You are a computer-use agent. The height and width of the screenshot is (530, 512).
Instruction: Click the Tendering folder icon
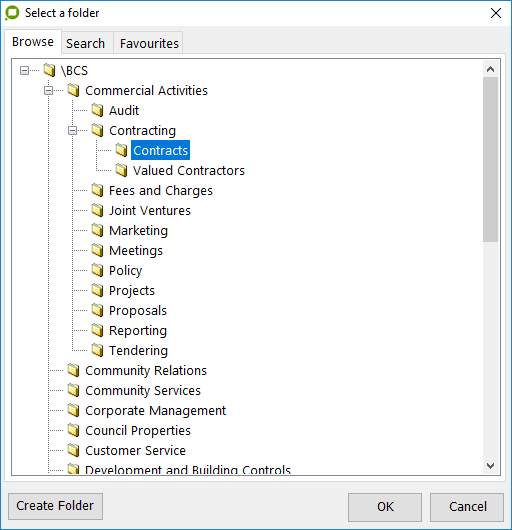coord(97,350)
